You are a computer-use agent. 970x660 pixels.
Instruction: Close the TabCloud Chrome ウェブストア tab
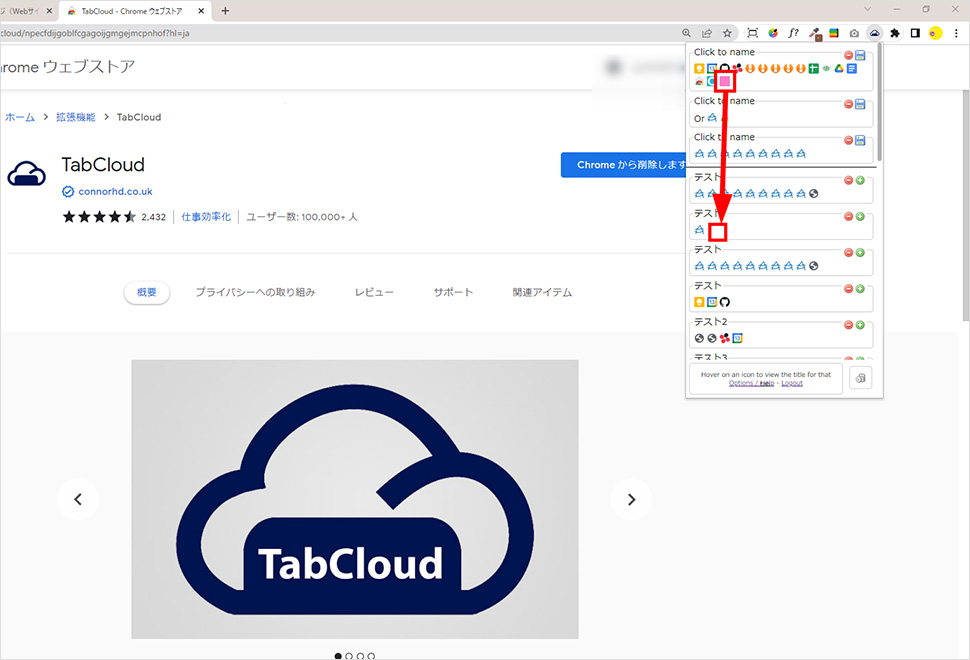click(201, 11)
